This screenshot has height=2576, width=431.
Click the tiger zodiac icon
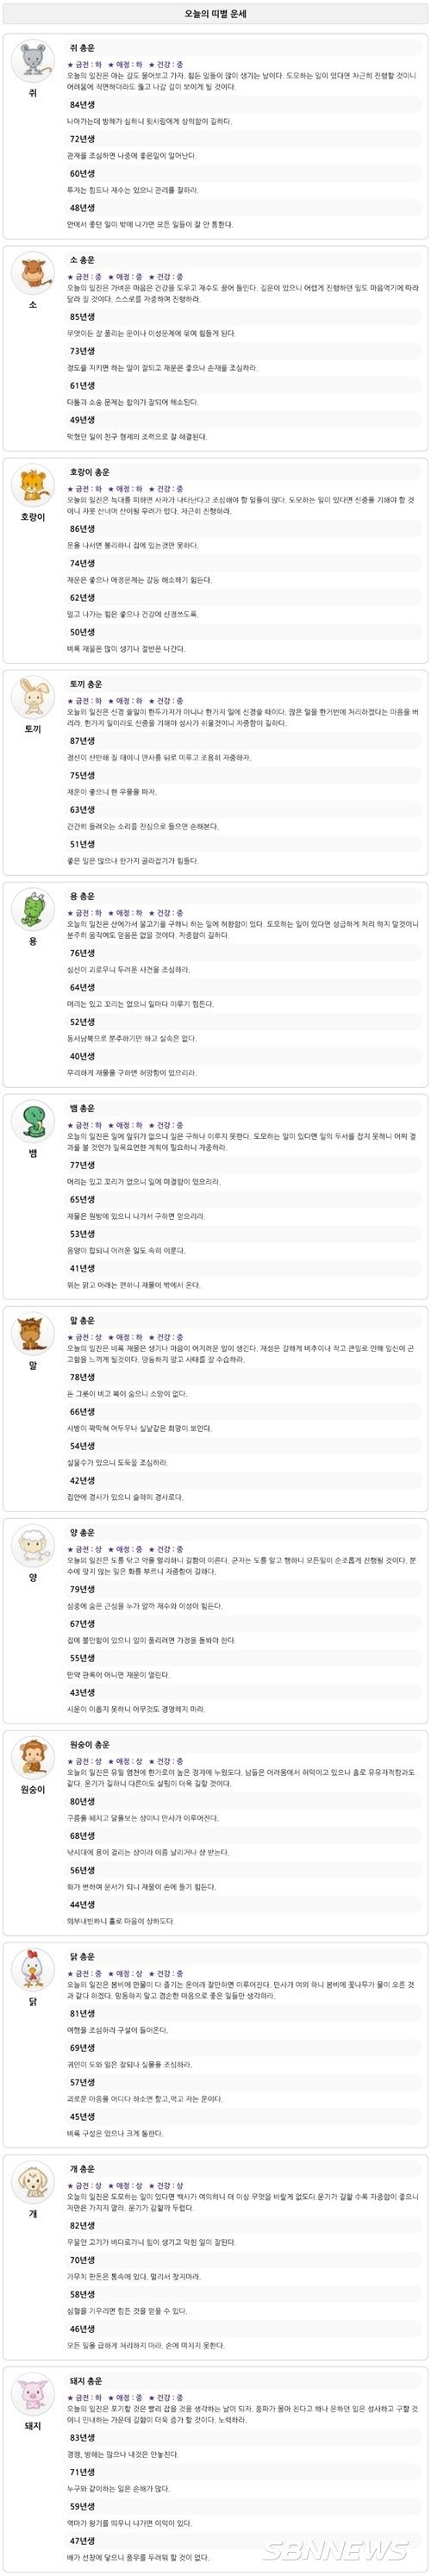[32, 486]
